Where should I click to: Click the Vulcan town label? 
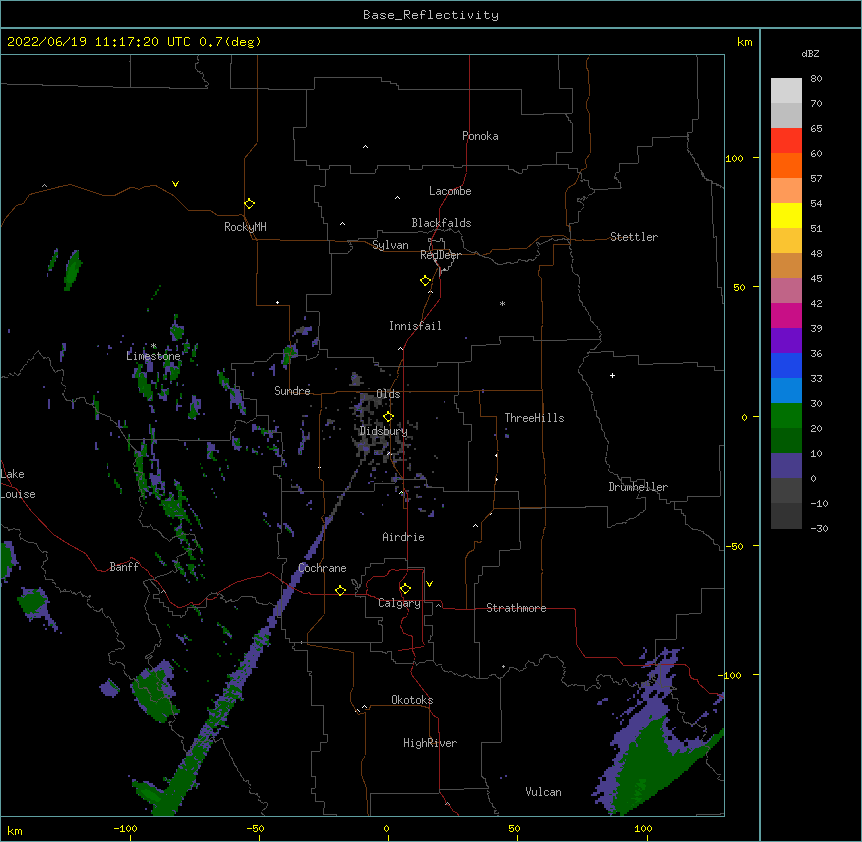click(x=543, y=792)
